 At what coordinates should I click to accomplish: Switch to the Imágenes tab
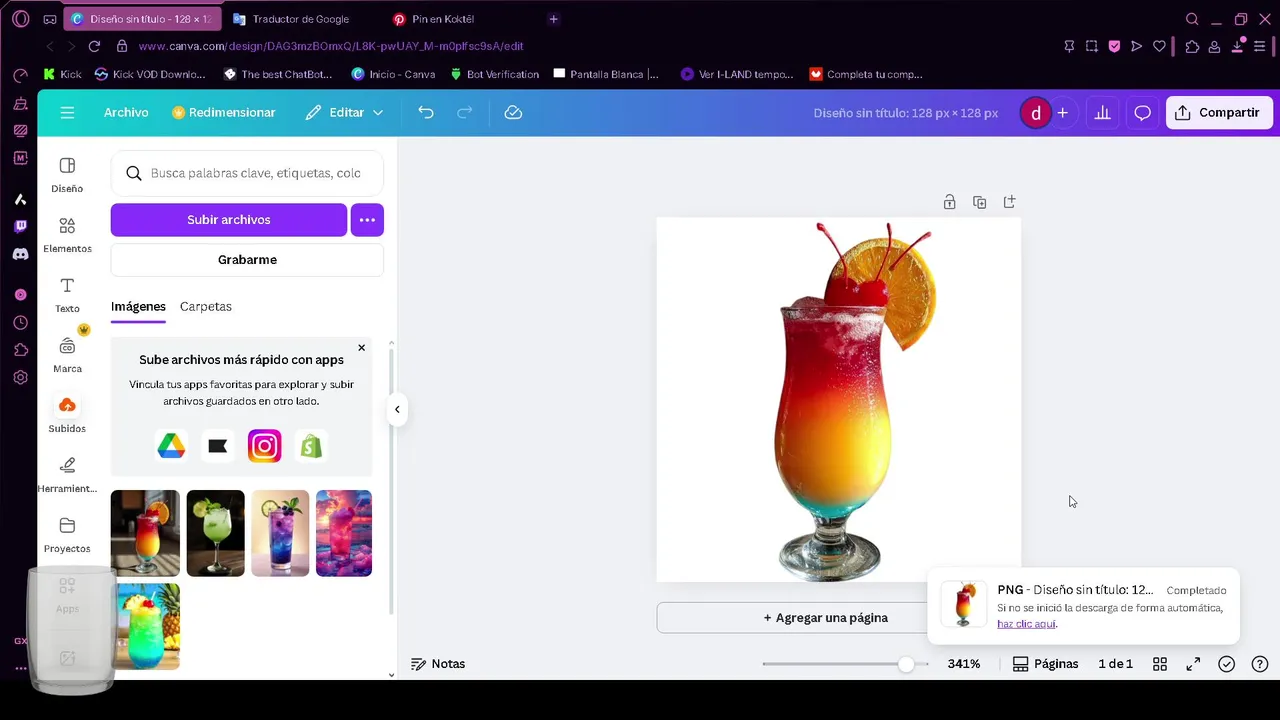138,307
